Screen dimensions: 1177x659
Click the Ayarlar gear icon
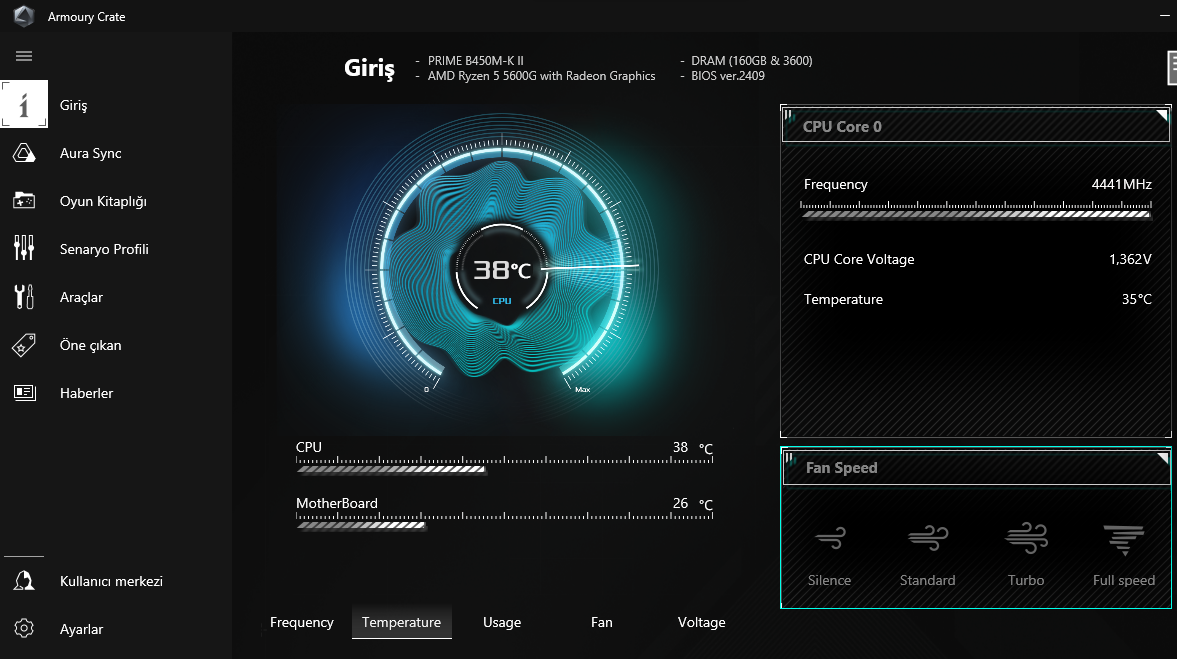(24, 628)
